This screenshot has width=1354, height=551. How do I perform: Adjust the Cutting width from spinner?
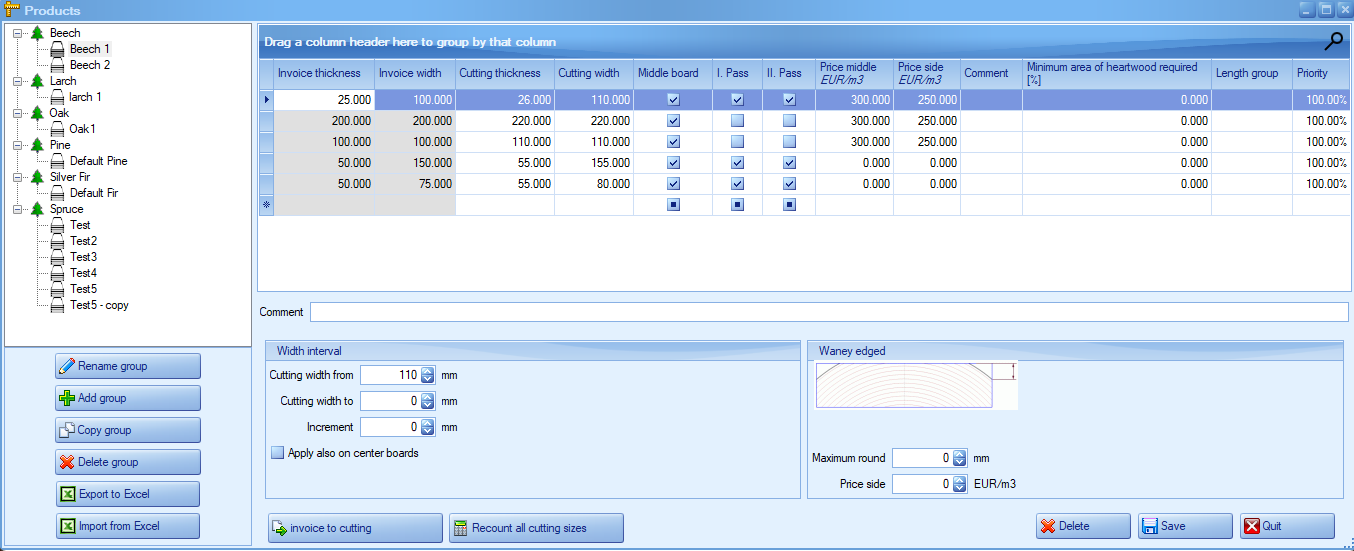point(428,375)
